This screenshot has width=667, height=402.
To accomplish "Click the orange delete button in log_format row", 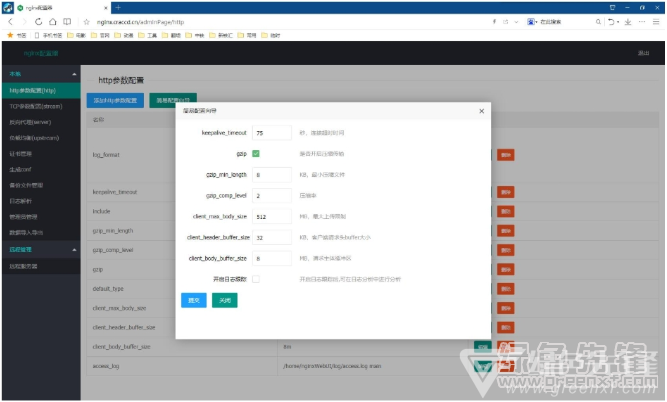I will [505, 155].
